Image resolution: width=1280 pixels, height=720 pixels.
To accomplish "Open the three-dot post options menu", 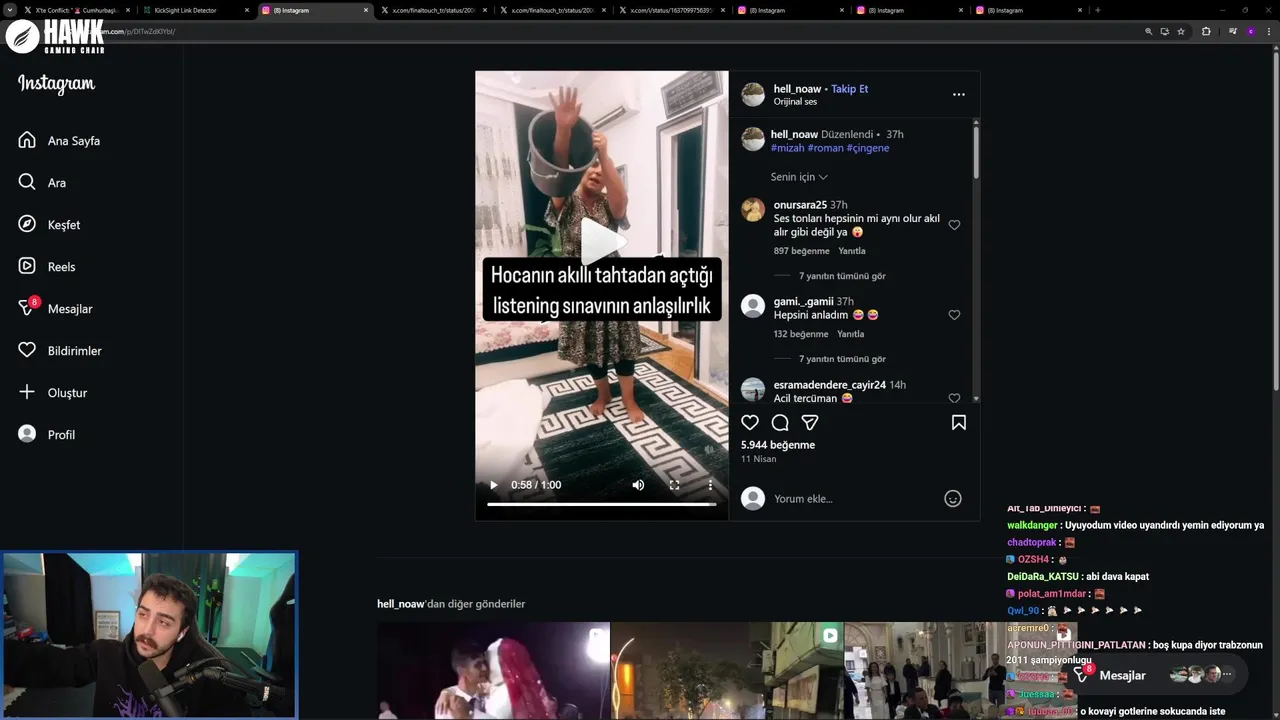I will (958, 95).
